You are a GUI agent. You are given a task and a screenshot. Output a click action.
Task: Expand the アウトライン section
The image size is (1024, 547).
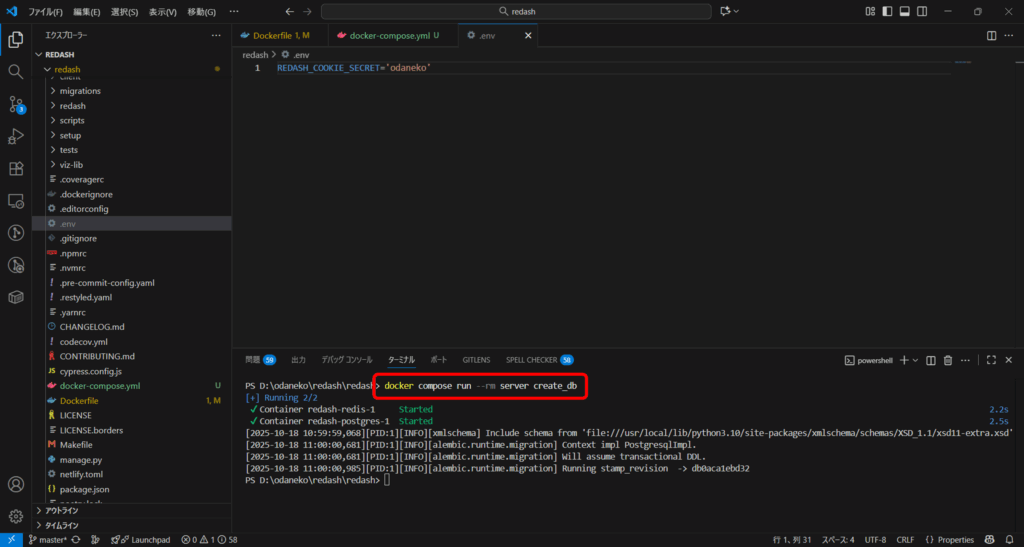click(x=62, y=510)
